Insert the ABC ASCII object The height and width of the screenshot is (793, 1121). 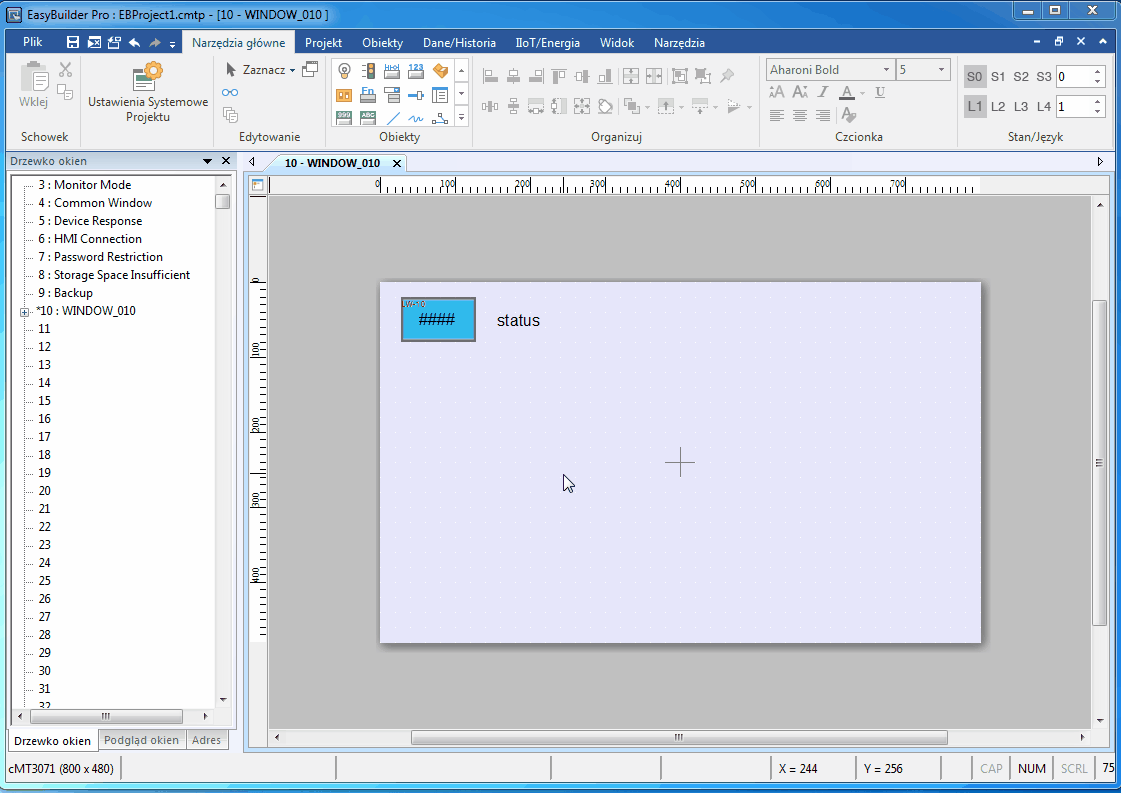pos(368,117)
